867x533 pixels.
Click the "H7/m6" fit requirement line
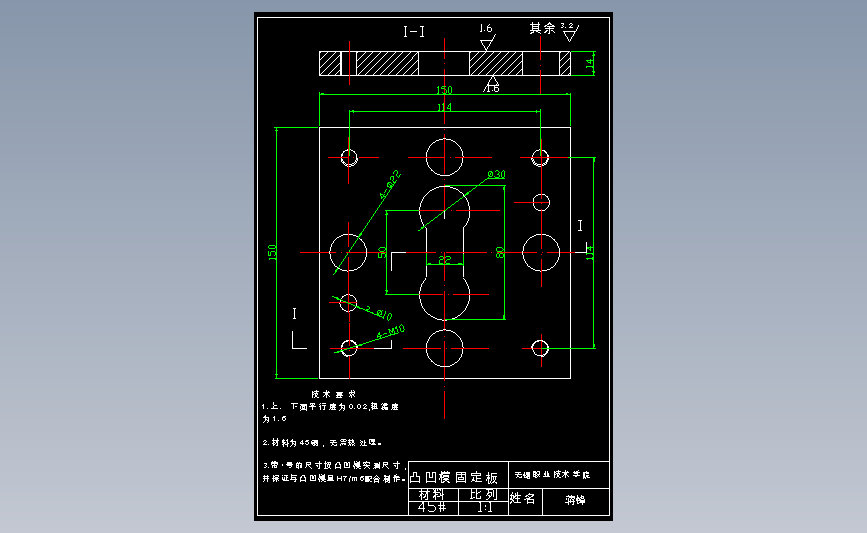334,478
